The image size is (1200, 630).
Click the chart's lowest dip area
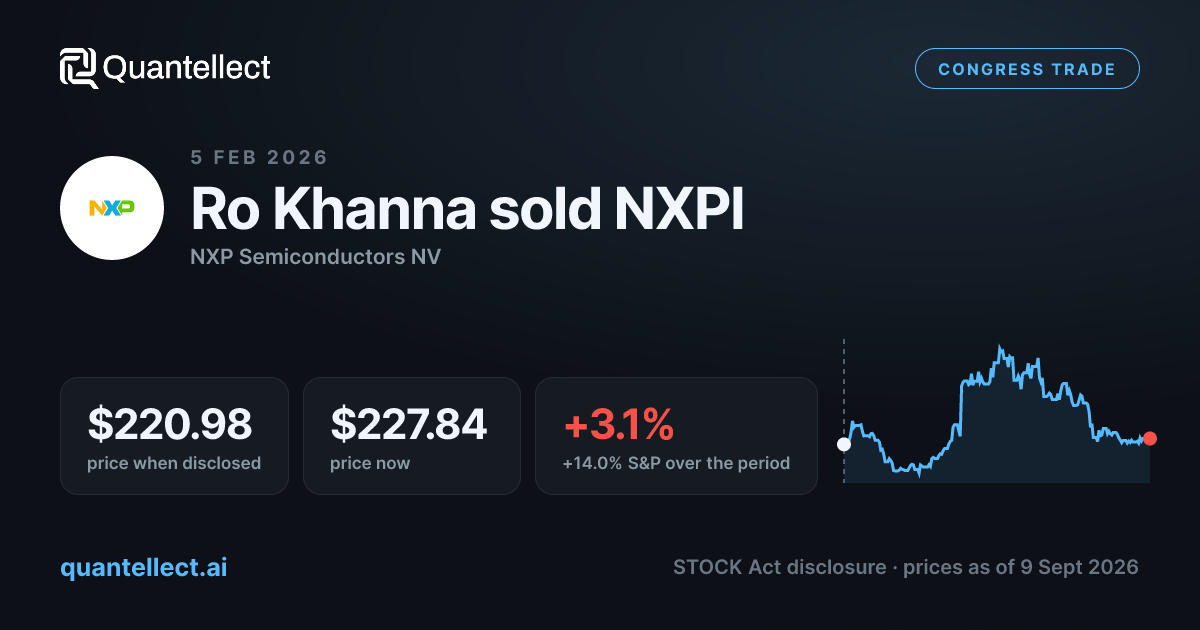[916, 472]
